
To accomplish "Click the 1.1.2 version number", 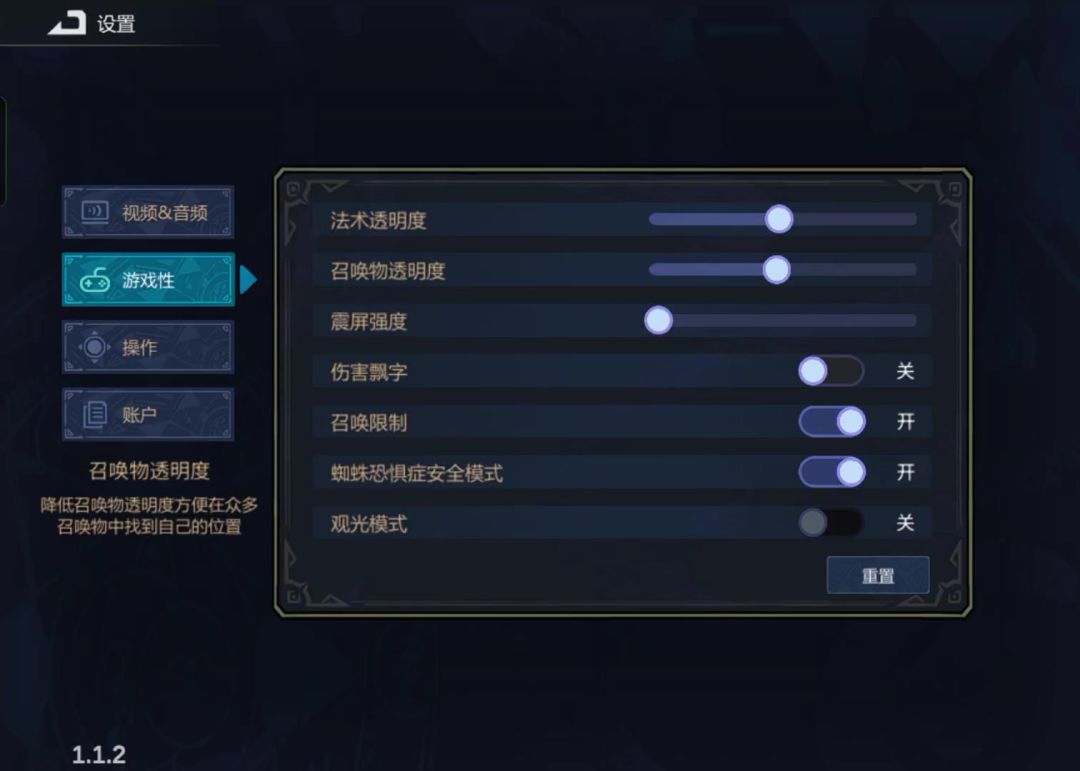I will [x=98, y=754].
